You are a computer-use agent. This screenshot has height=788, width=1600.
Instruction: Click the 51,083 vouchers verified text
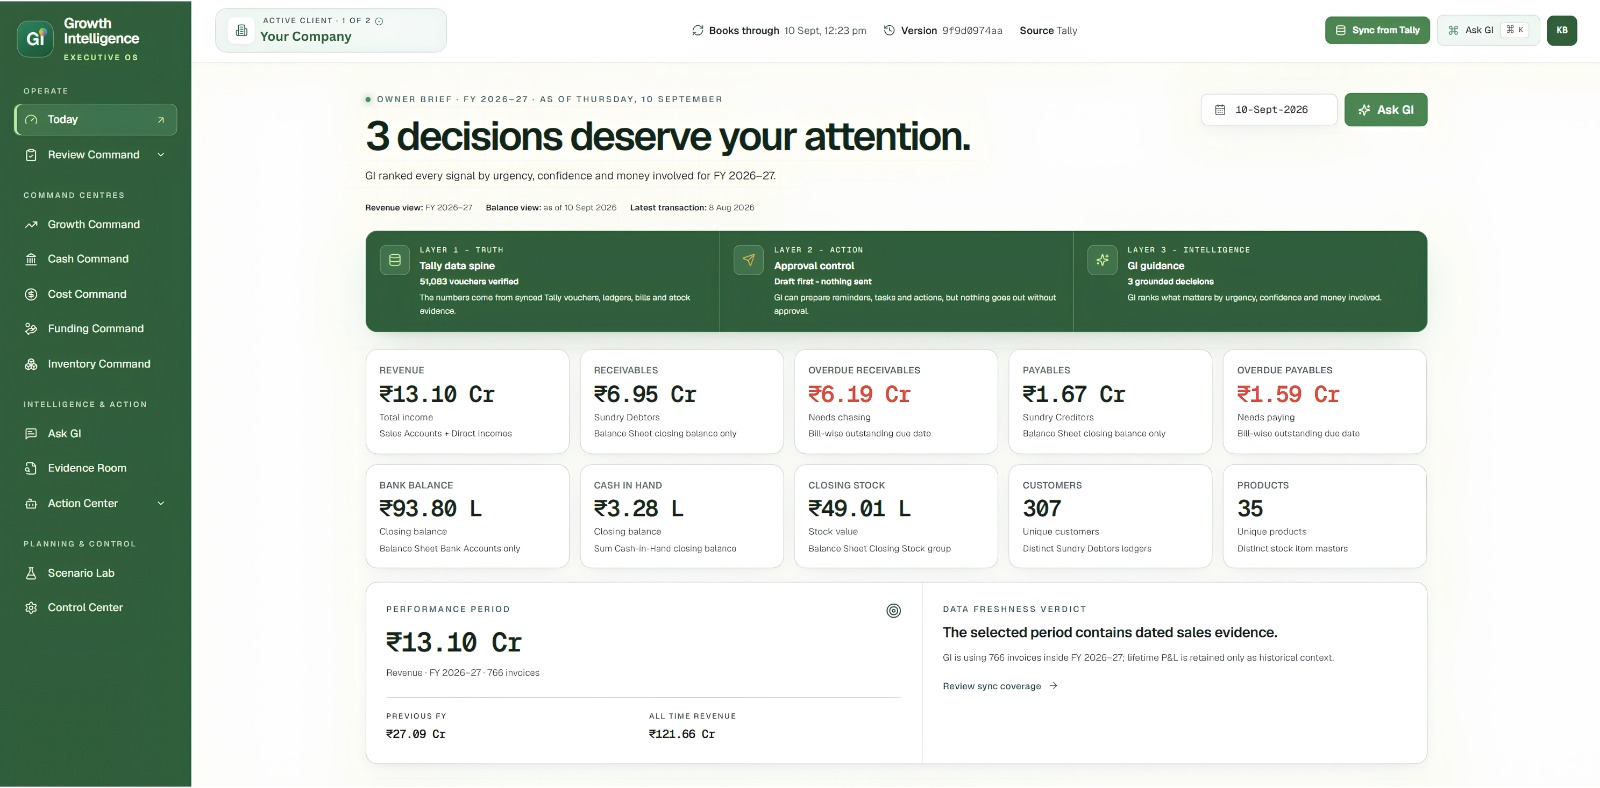click(469, 282)
